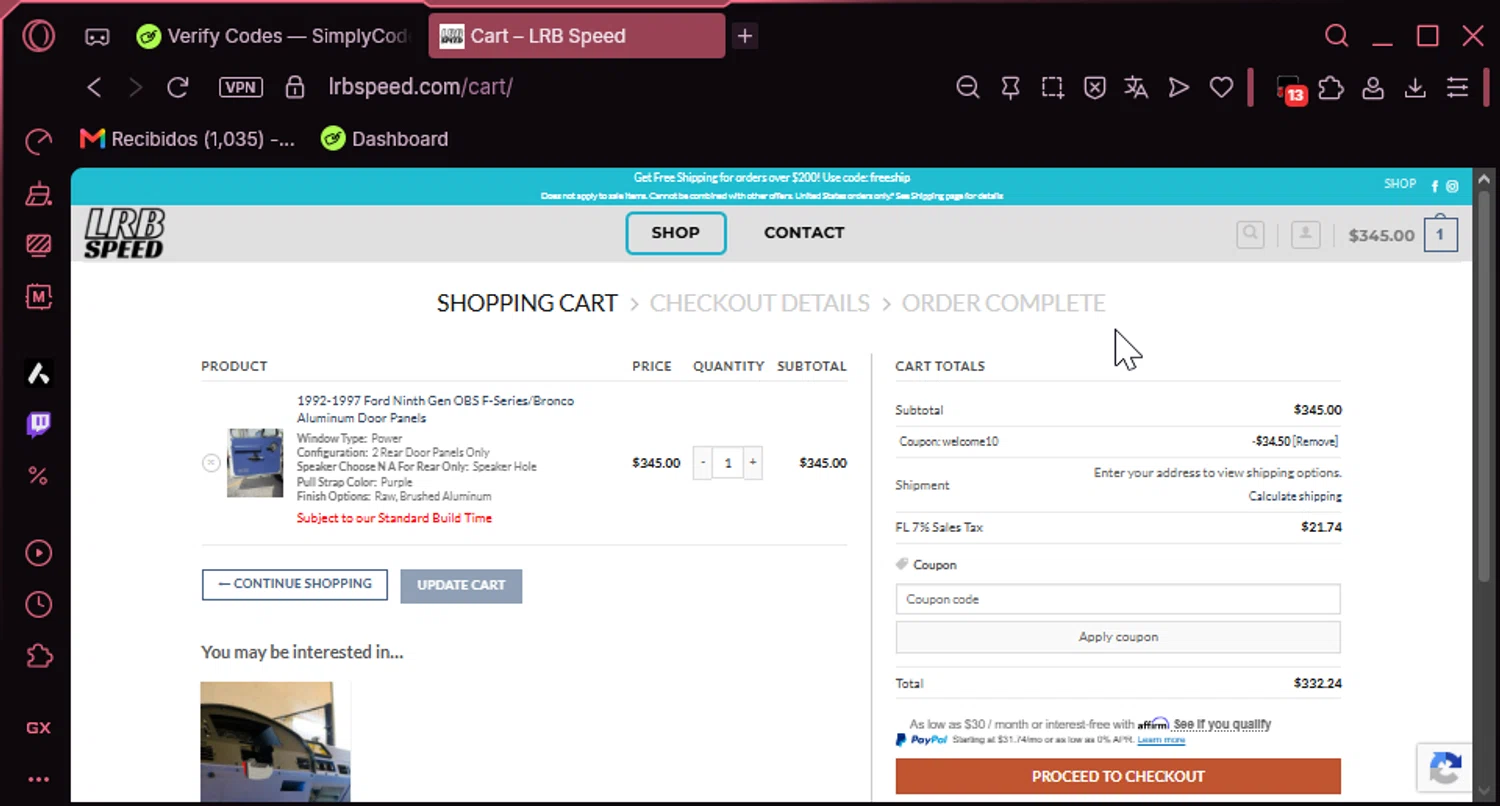Reload the current page
This screenshot has width=1500, height=806.
[x=178, y=87]
